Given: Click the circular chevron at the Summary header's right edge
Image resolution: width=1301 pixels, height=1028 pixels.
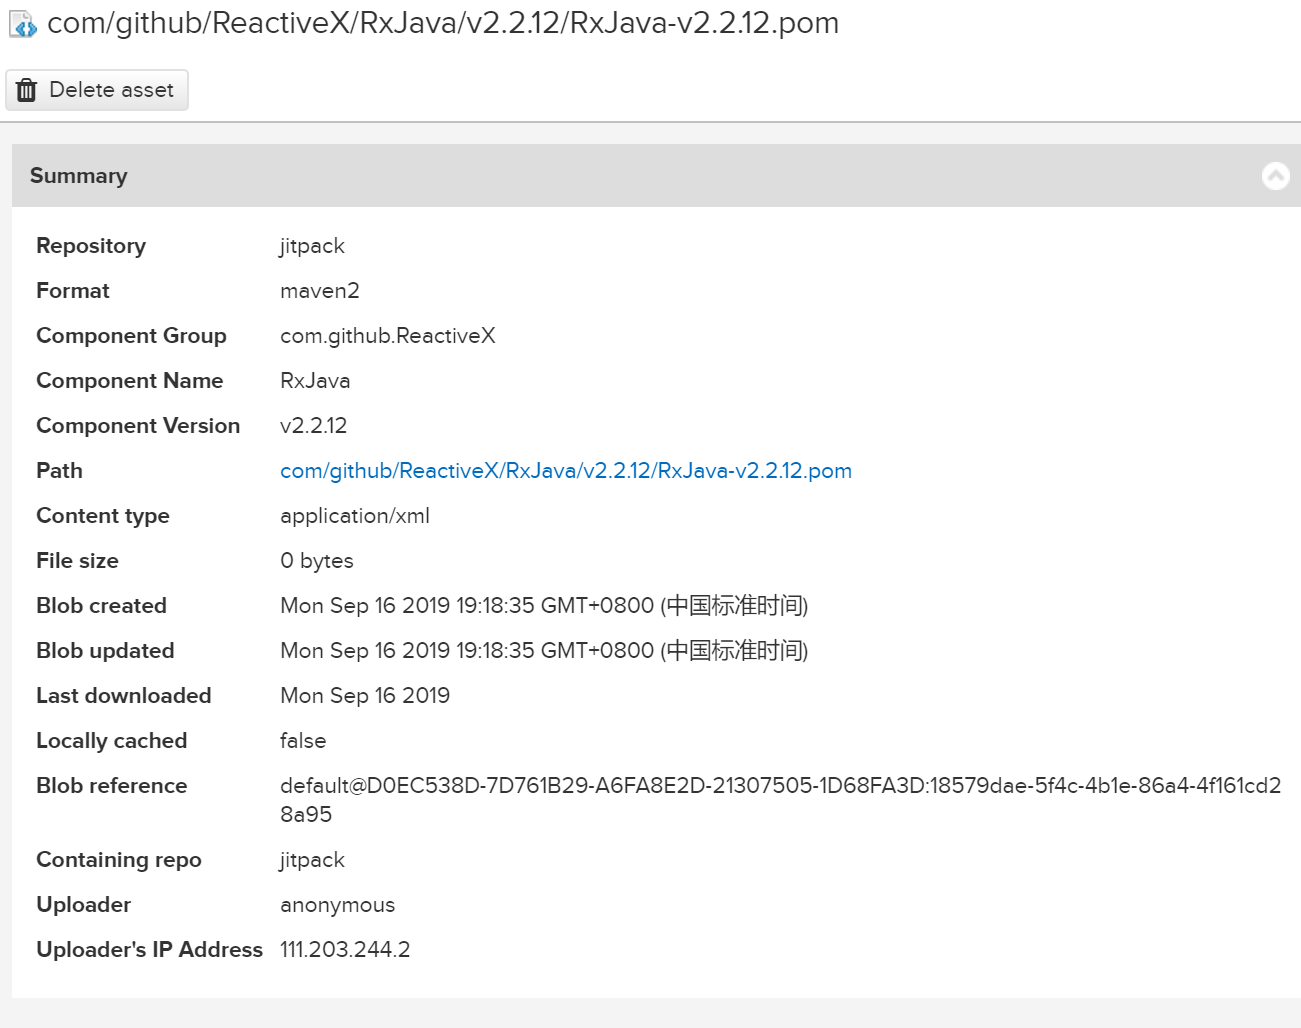Looking at the screenshot, I should tap(1276, 175).
